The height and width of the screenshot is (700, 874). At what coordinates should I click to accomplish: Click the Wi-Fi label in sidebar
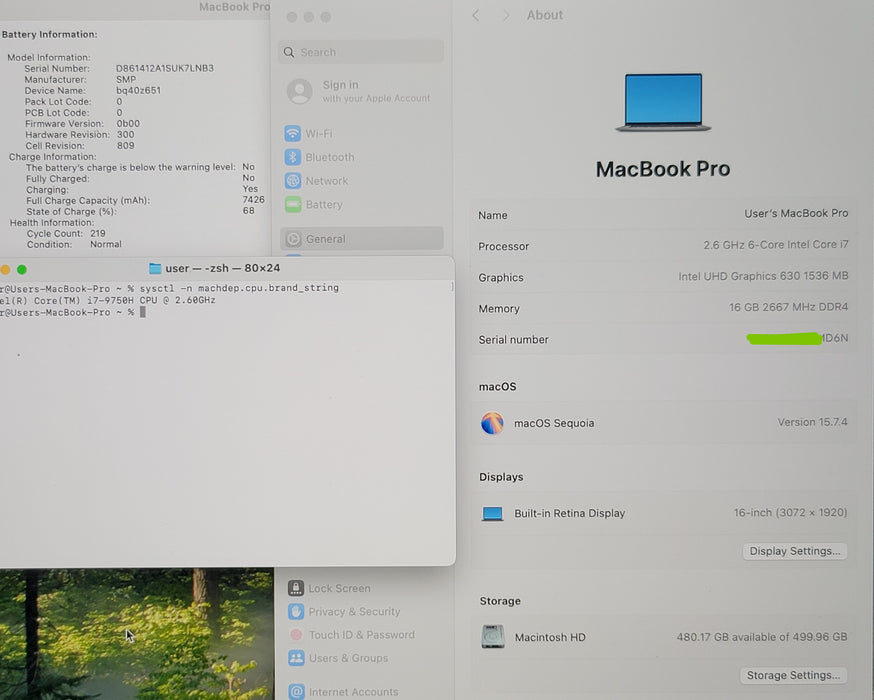tap(319, 134)
